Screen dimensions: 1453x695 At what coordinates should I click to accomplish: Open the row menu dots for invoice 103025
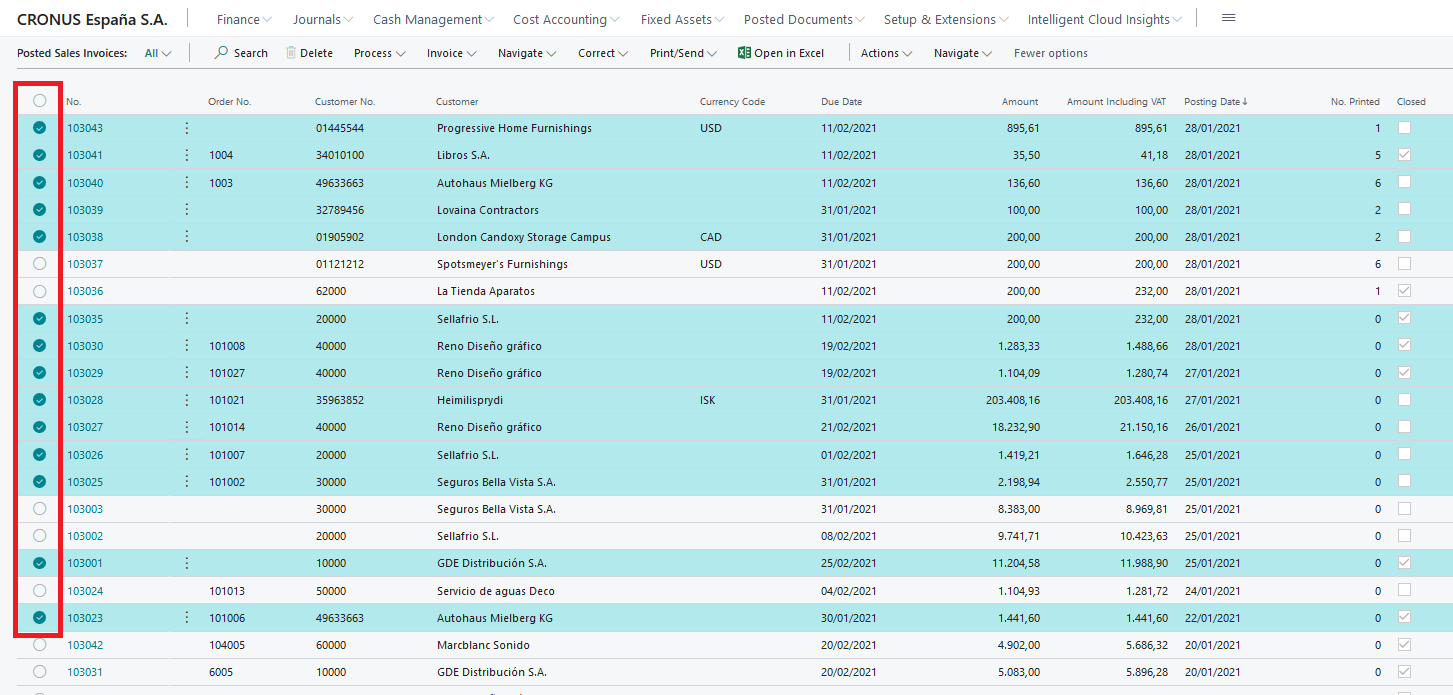[187, 482]
